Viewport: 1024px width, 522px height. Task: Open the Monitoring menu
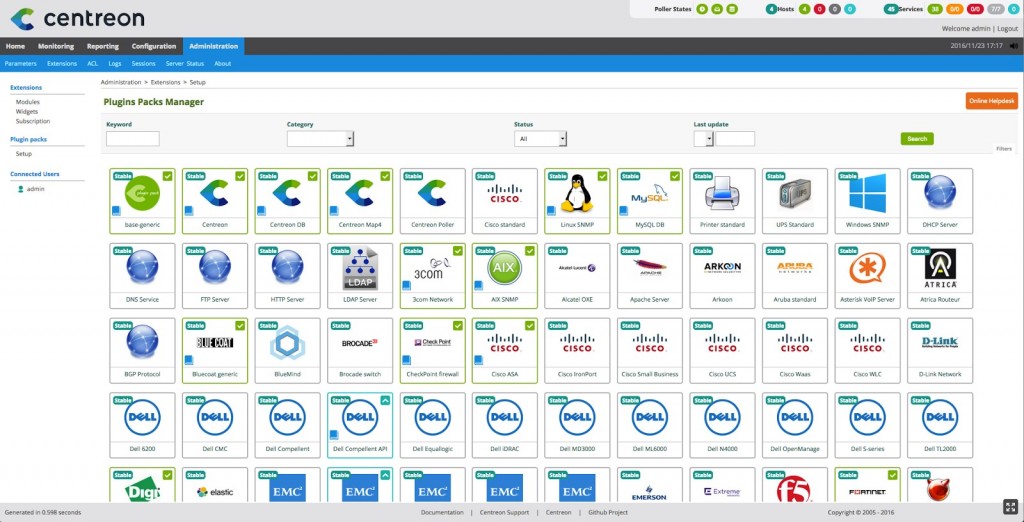pyautogui.click(x=56, y=46)
